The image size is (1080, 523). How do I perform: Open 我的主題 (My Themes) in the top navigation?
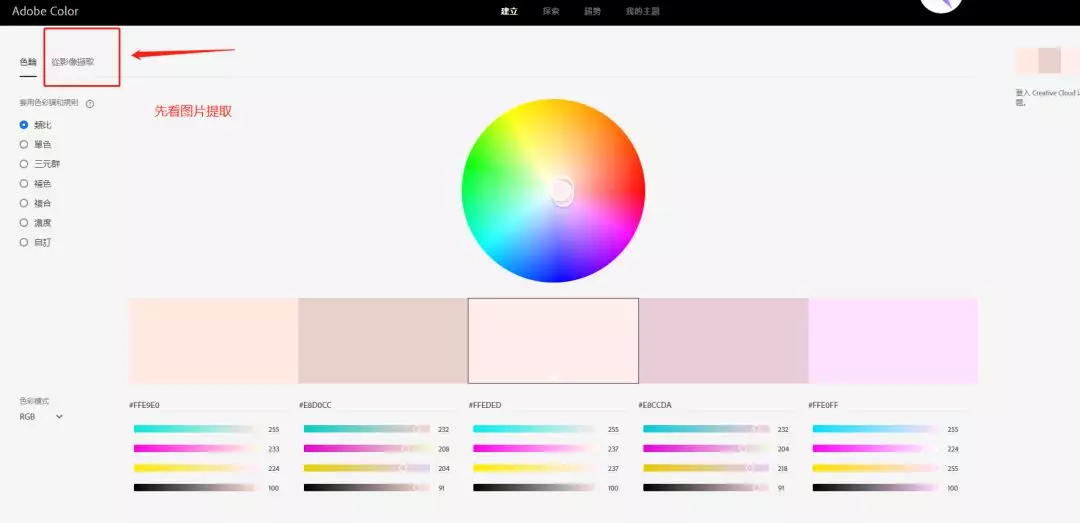[x=642, y=12]
